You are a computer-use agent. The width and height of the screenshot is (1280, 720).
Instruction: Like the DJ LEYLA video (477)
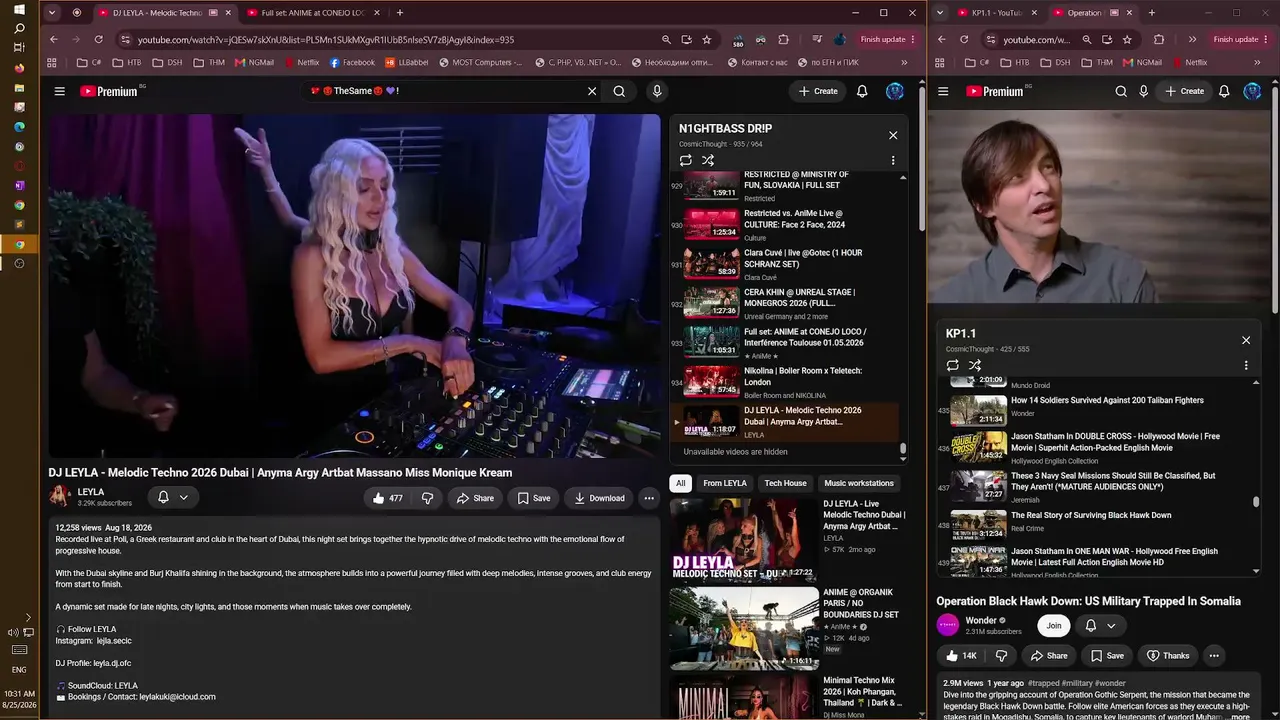(388, 498)
